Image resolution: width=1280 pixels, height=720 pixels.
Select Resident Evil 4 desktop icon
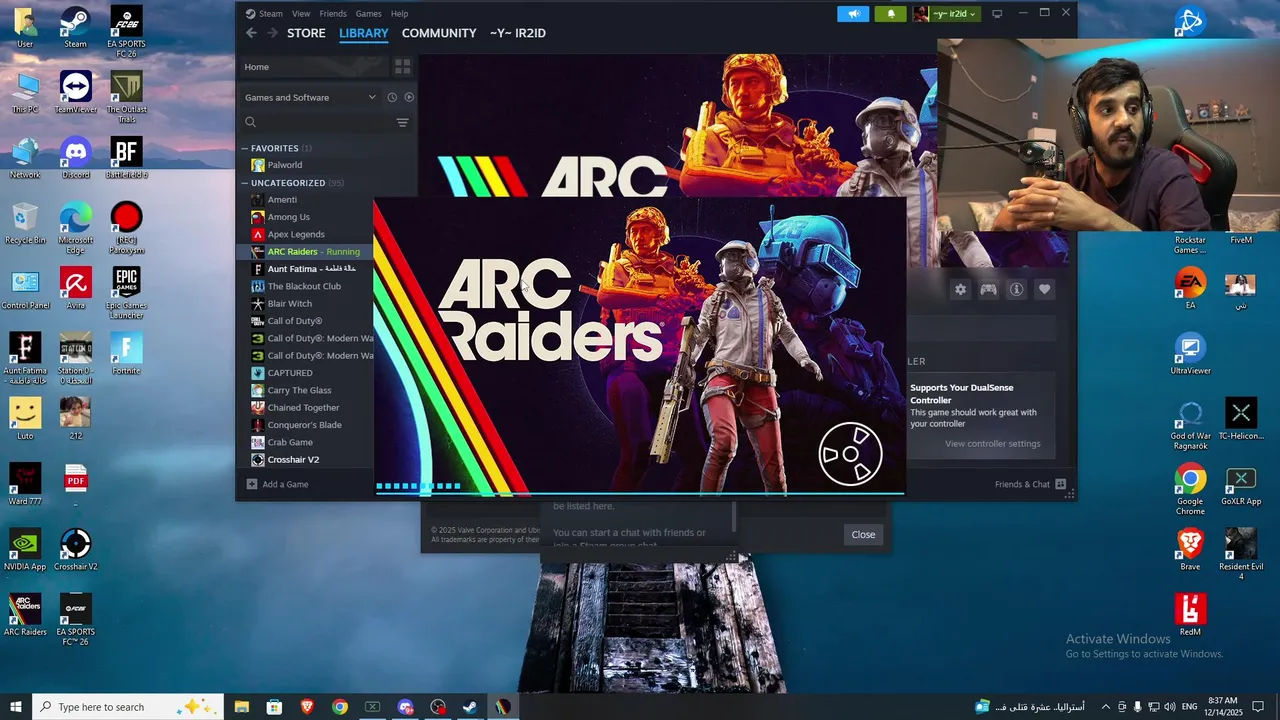click(x=1241, y=554)
